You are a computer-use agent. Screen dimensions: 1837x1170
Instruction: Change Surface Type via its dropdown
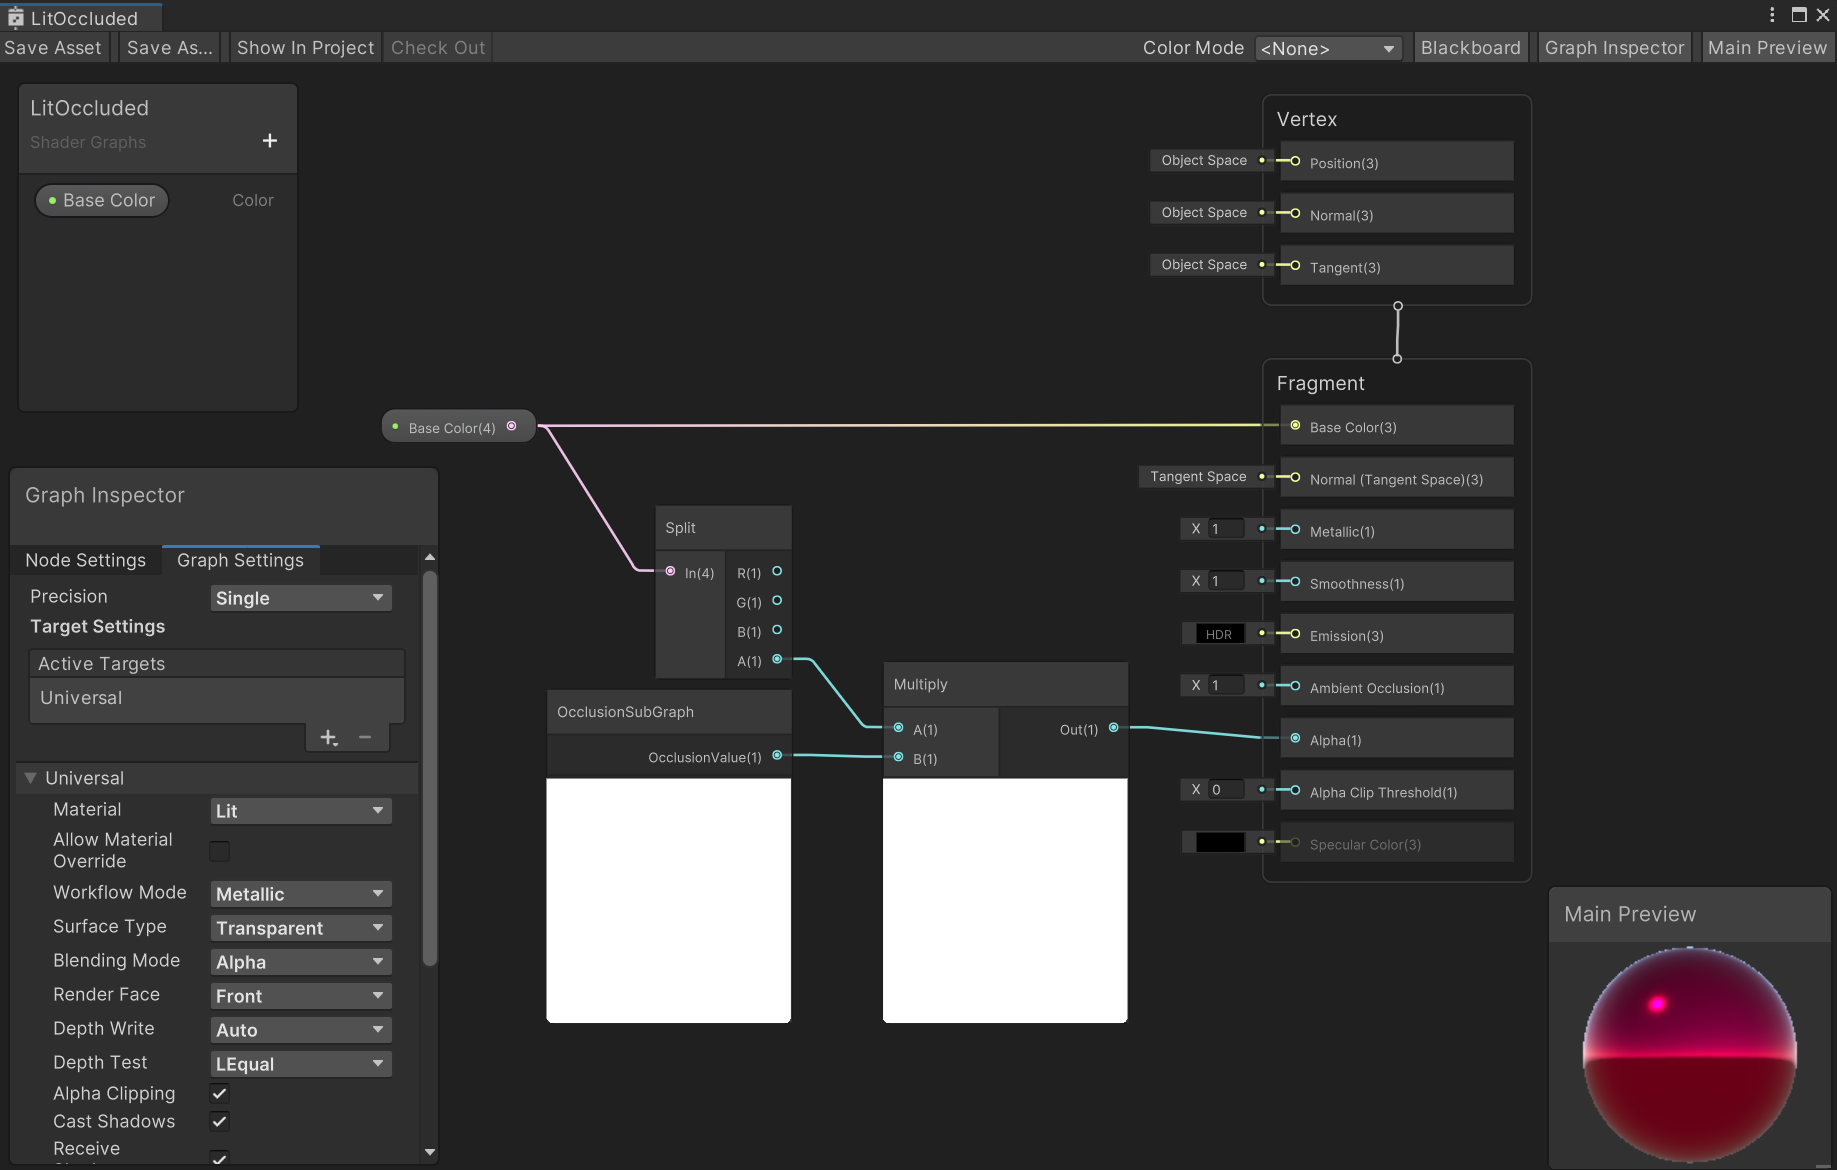click(300, 927)
